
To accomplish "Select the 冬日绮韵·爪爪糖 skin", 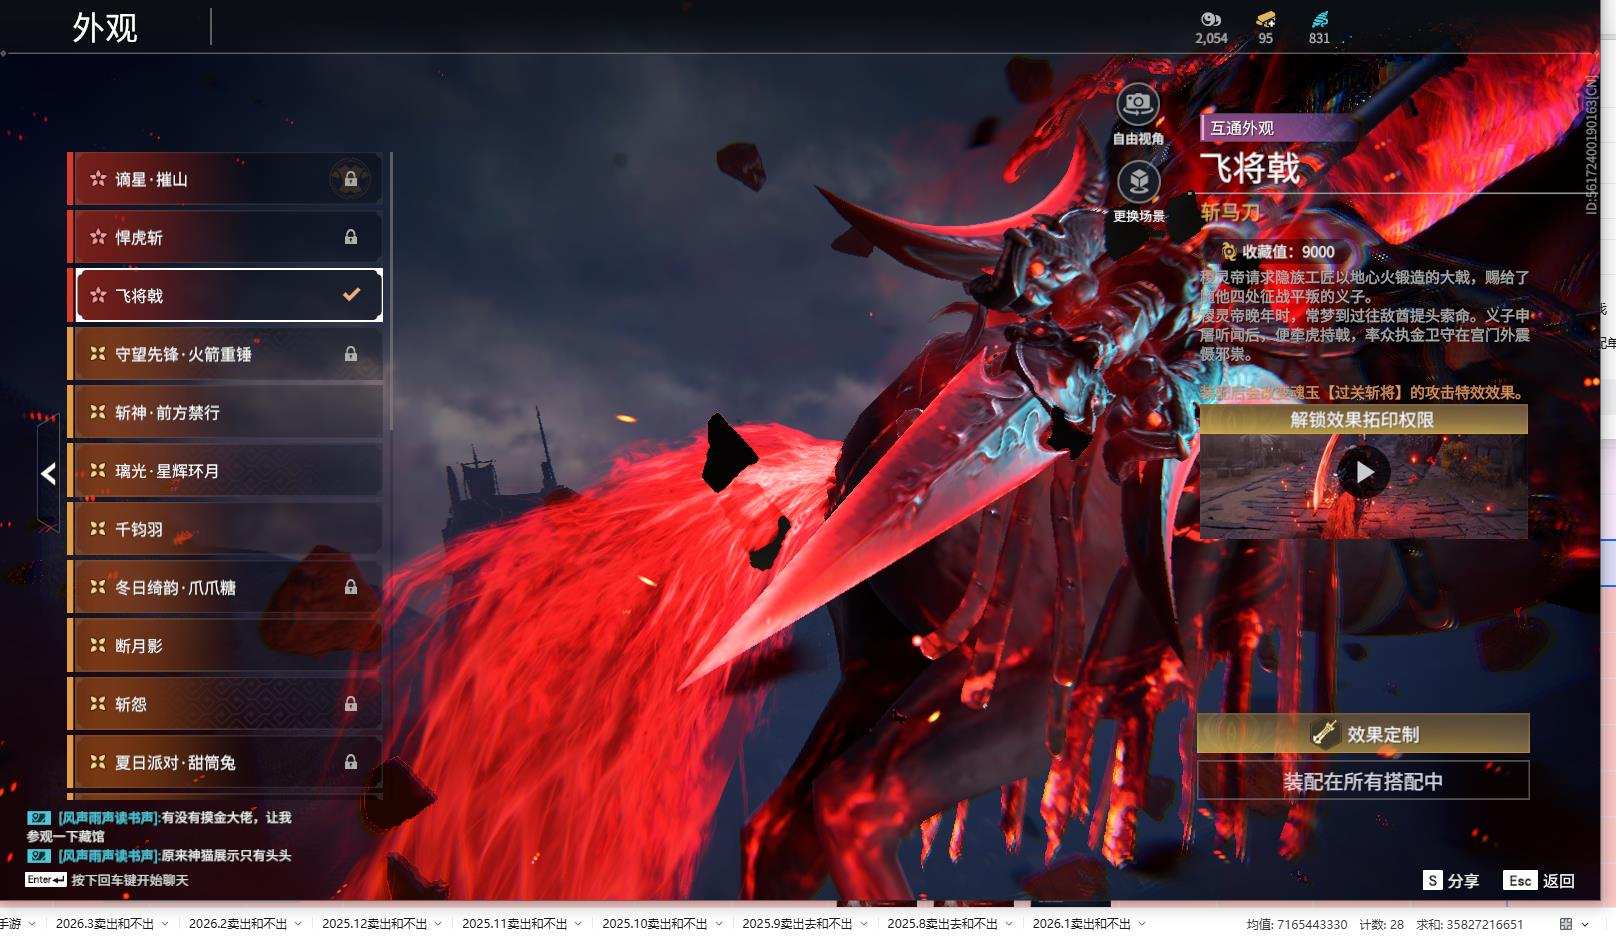I will pyautogui.click(x=226, y=587).
